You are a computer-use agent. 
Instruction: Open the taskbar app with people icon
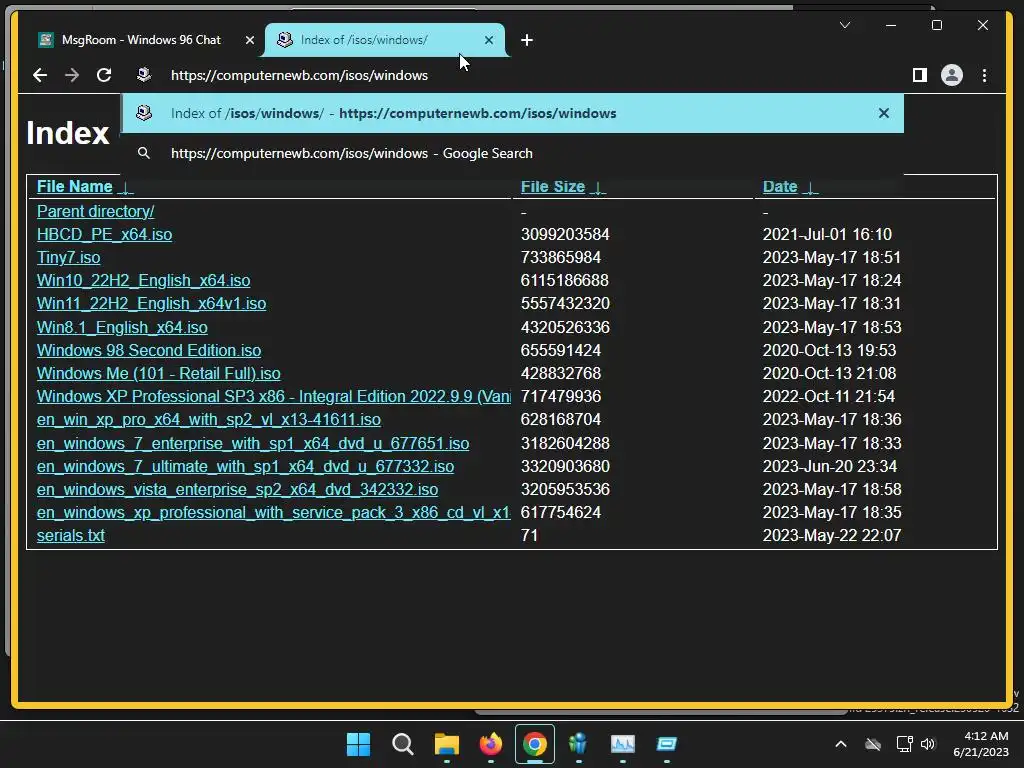click(579, 744)
